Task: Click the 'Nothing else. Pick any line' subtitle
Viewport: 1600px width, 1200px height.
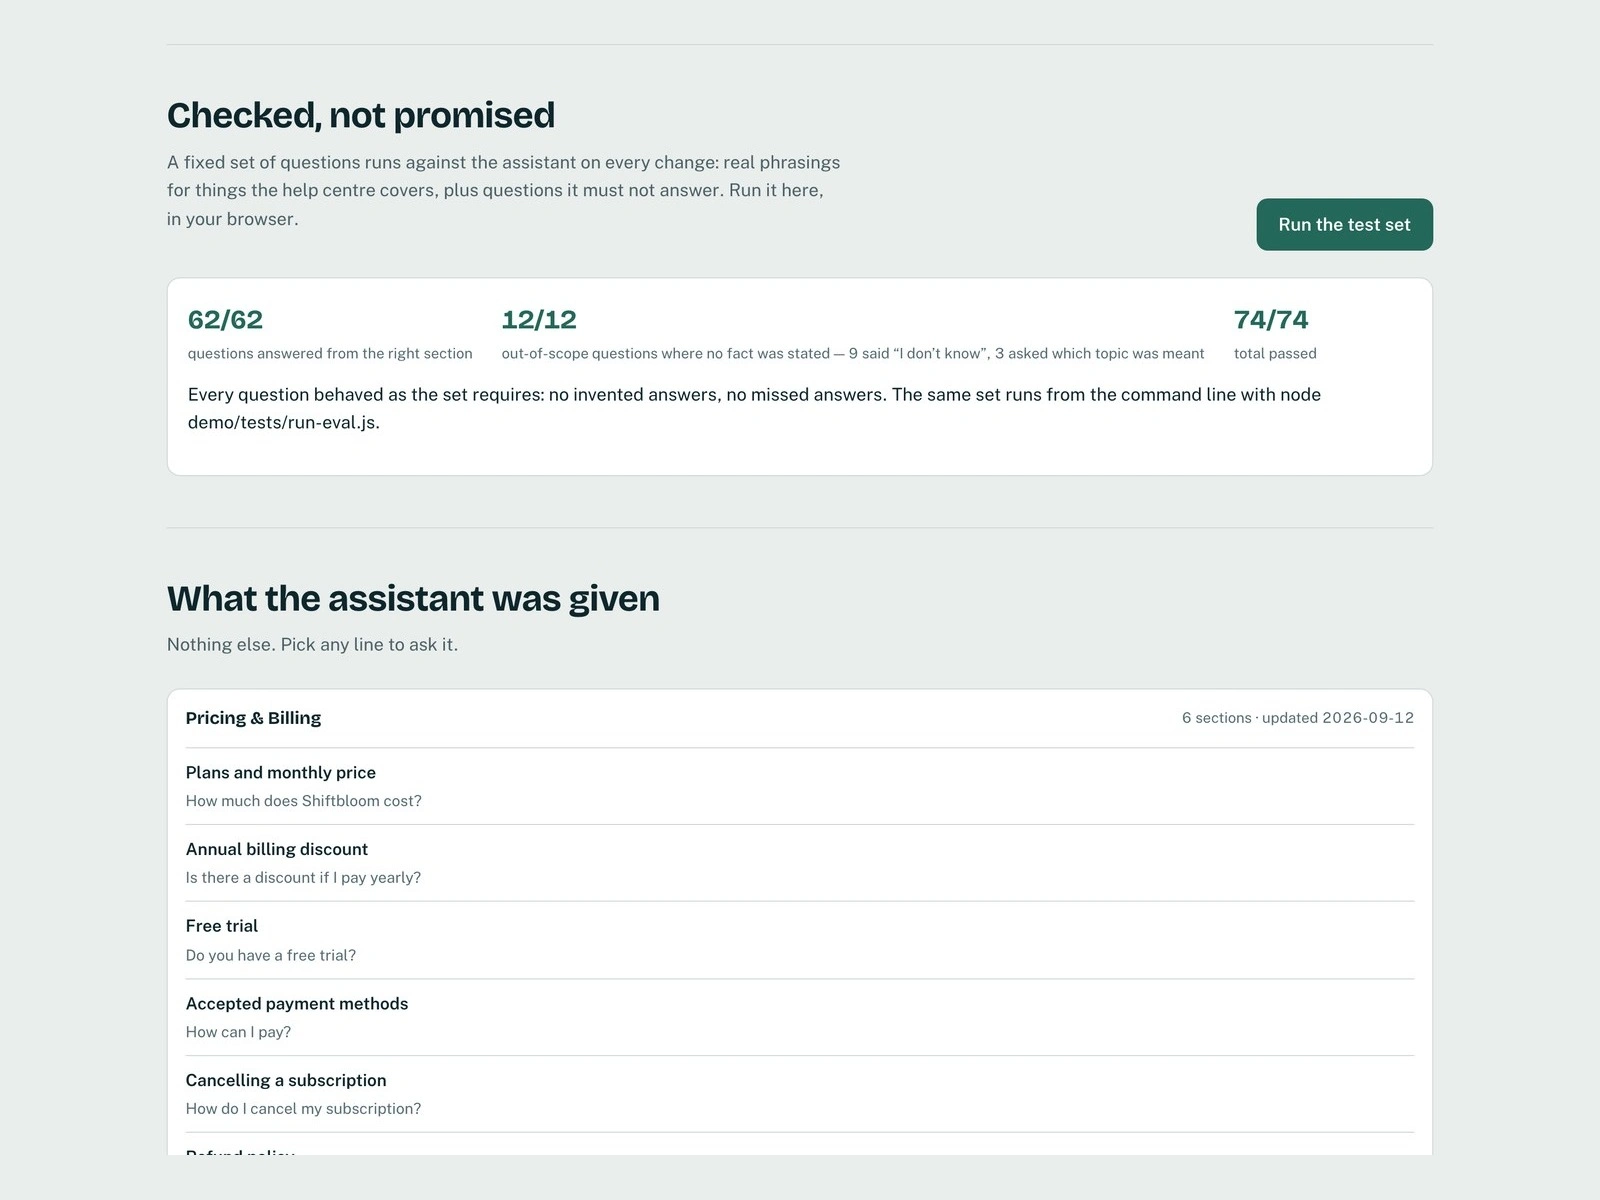Action: click(x=312, y=644)
